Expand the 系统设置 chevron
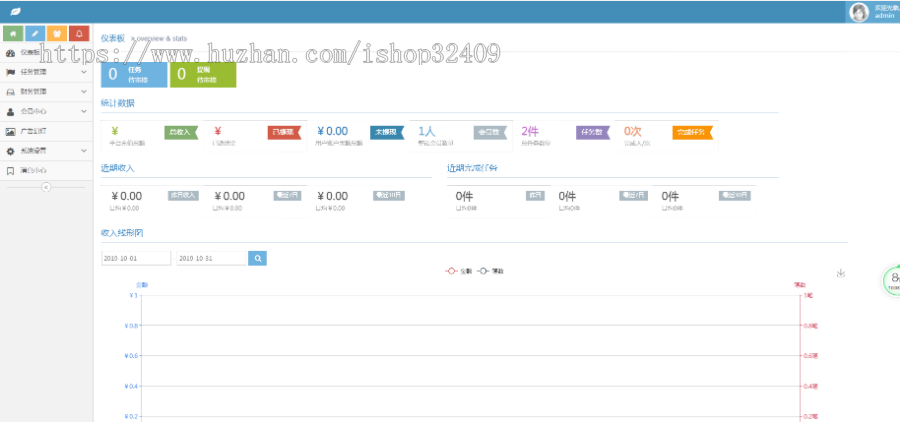This screenshot has width=900, height=422. [x=84, y=151]
